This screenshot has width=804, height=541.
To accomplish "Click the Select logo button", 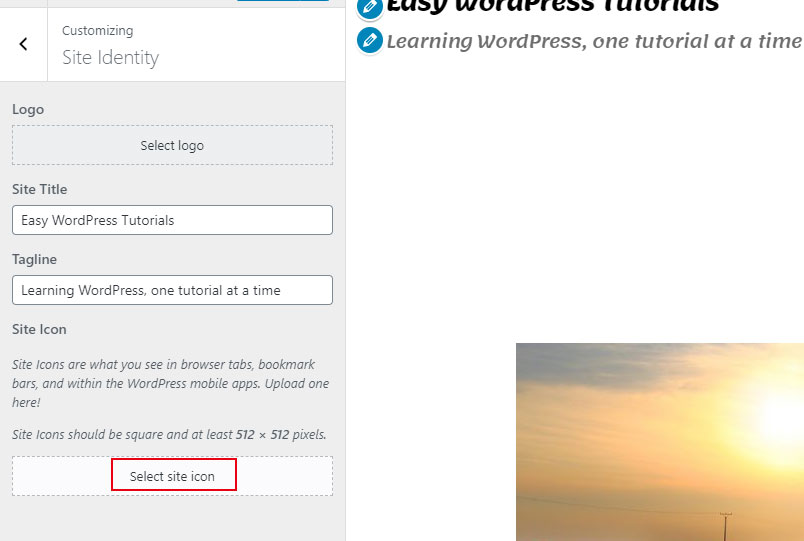I will click(x=172, y=145).
